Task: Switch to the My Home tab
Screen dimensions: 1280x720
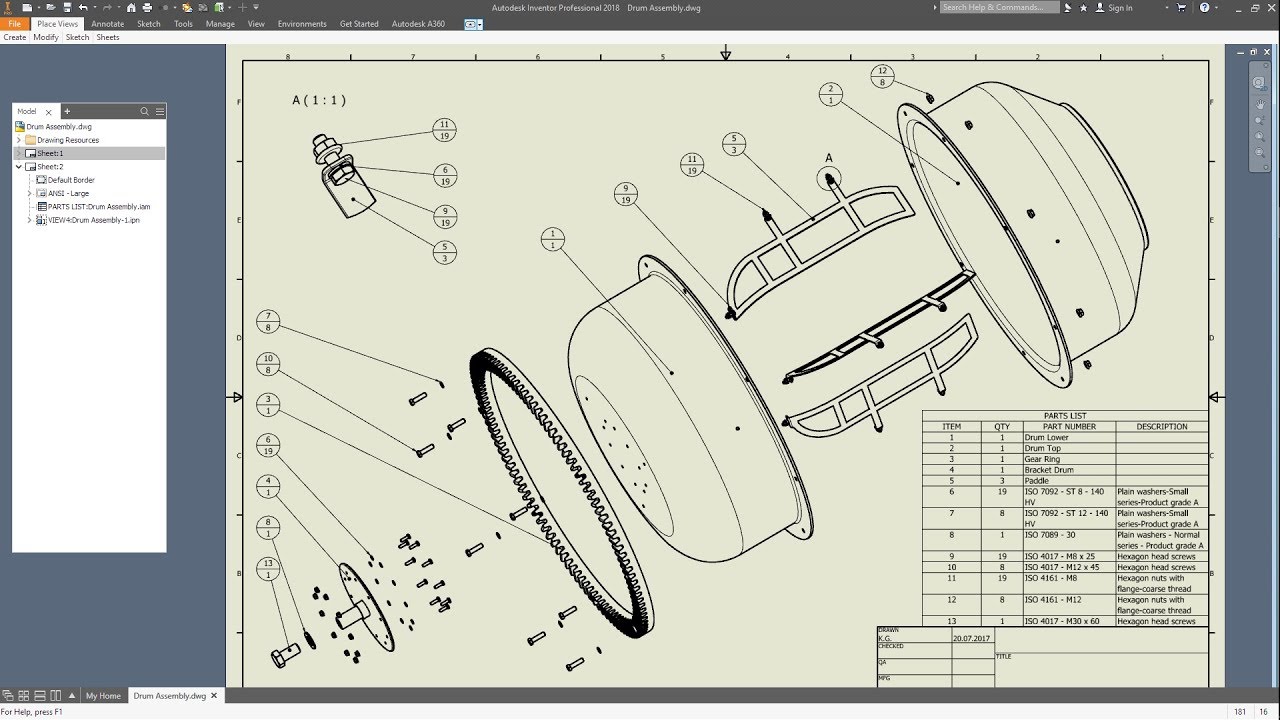Action: click(x=103, y=695)
